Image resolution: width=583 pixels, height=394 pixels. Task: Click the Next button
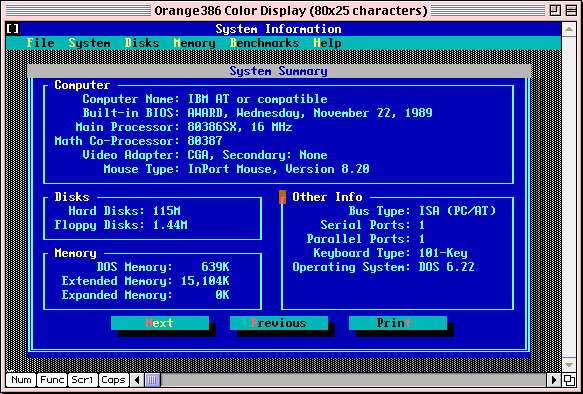160,323
